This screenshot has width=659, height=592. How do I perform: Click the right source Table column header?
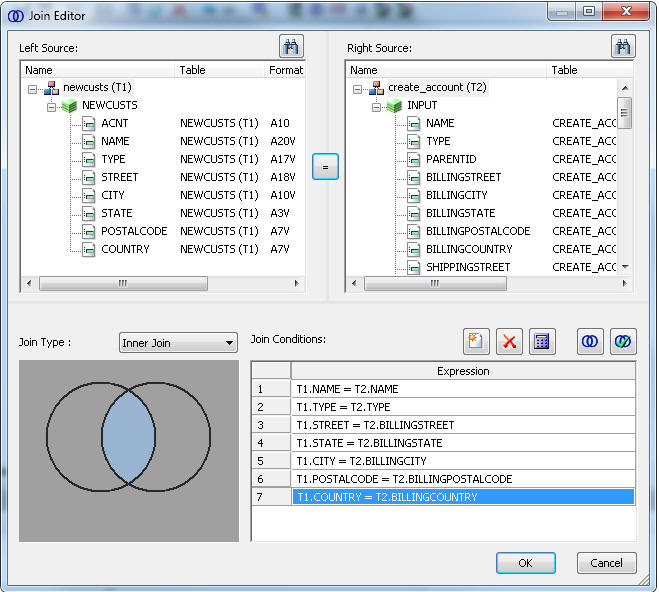(589, 70)
